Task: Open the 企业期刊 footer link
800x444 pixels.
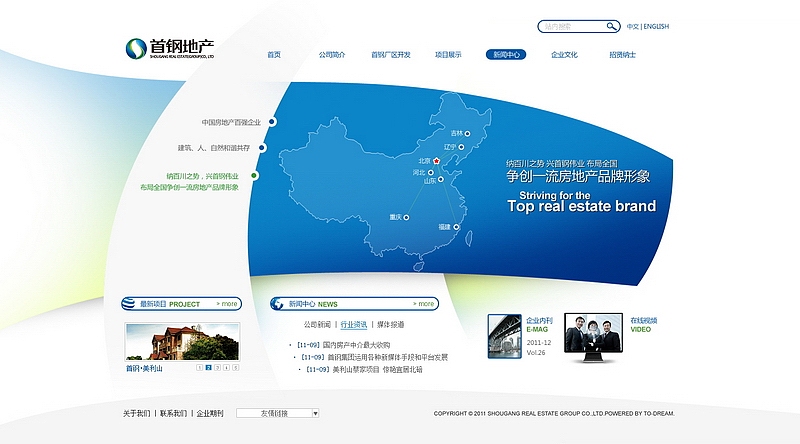Action: pyautogui.click(x=210, y=413)
